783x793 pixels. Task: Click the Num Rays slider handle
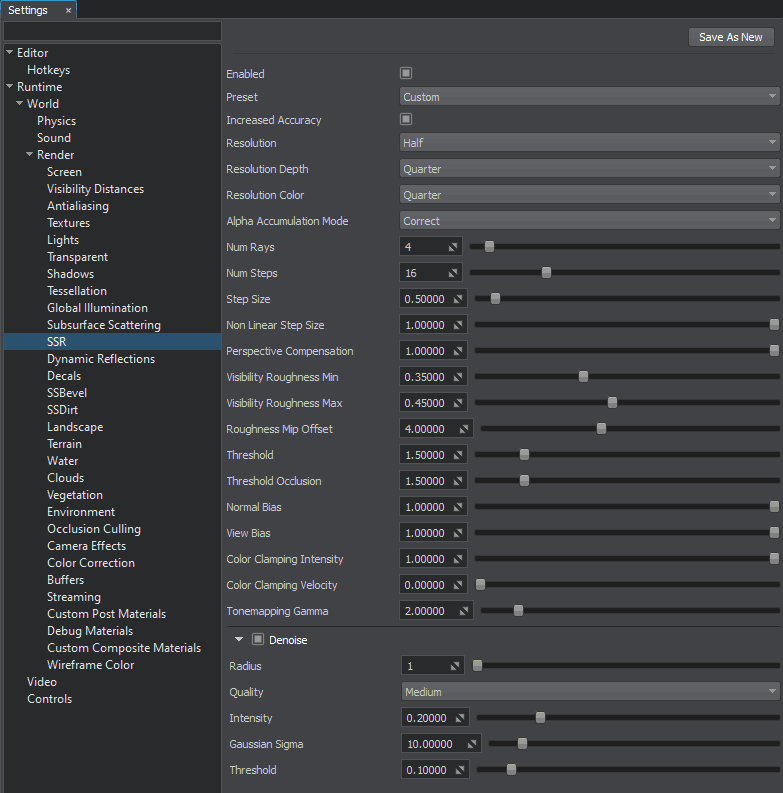point(489,247)
